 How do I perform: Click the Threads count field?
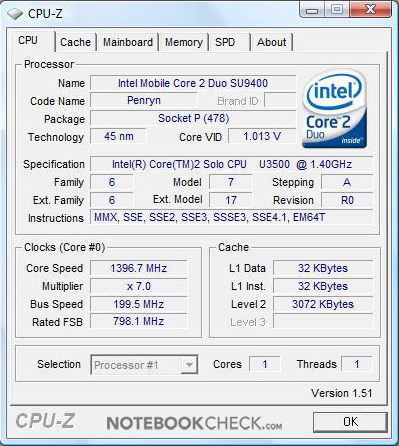(357, 364)
